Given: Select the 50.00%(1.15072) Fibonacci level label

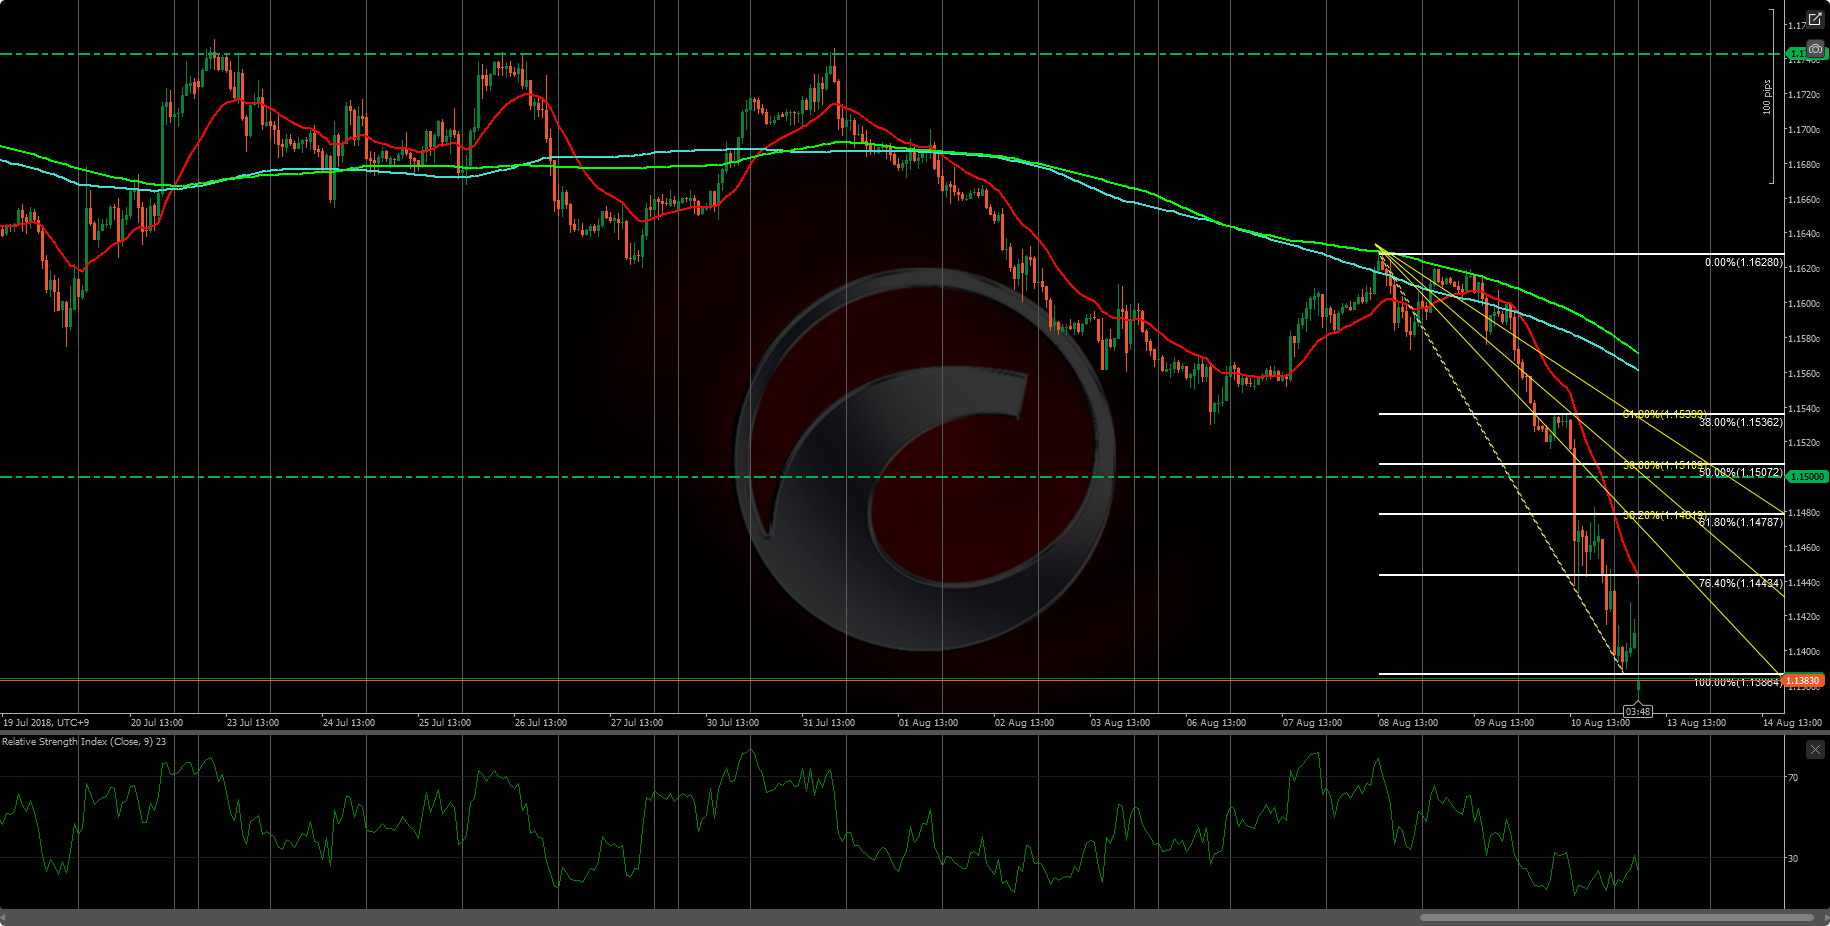Looking at the screenshot, I should 1740,472.
